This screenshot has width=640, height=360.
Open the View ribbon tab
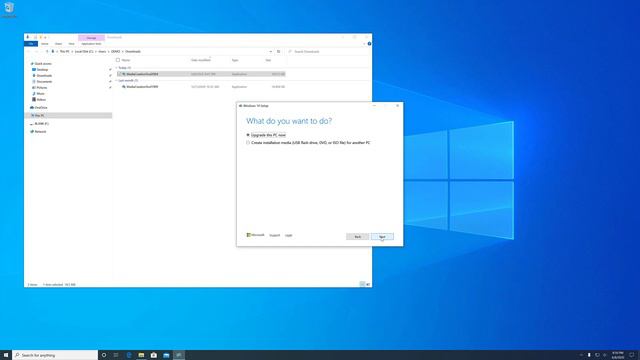point(71,44)
